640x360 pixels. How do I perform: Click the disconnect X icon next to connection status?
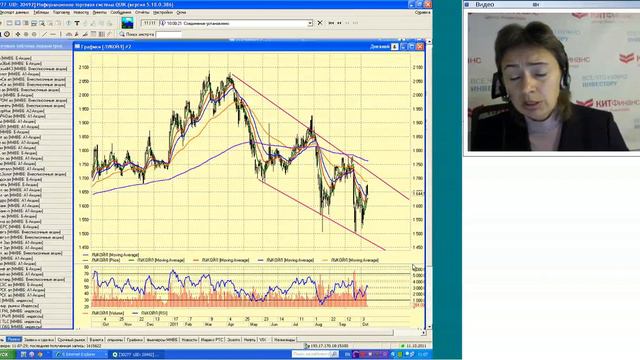pyautogui.click(x=320, y=23)
